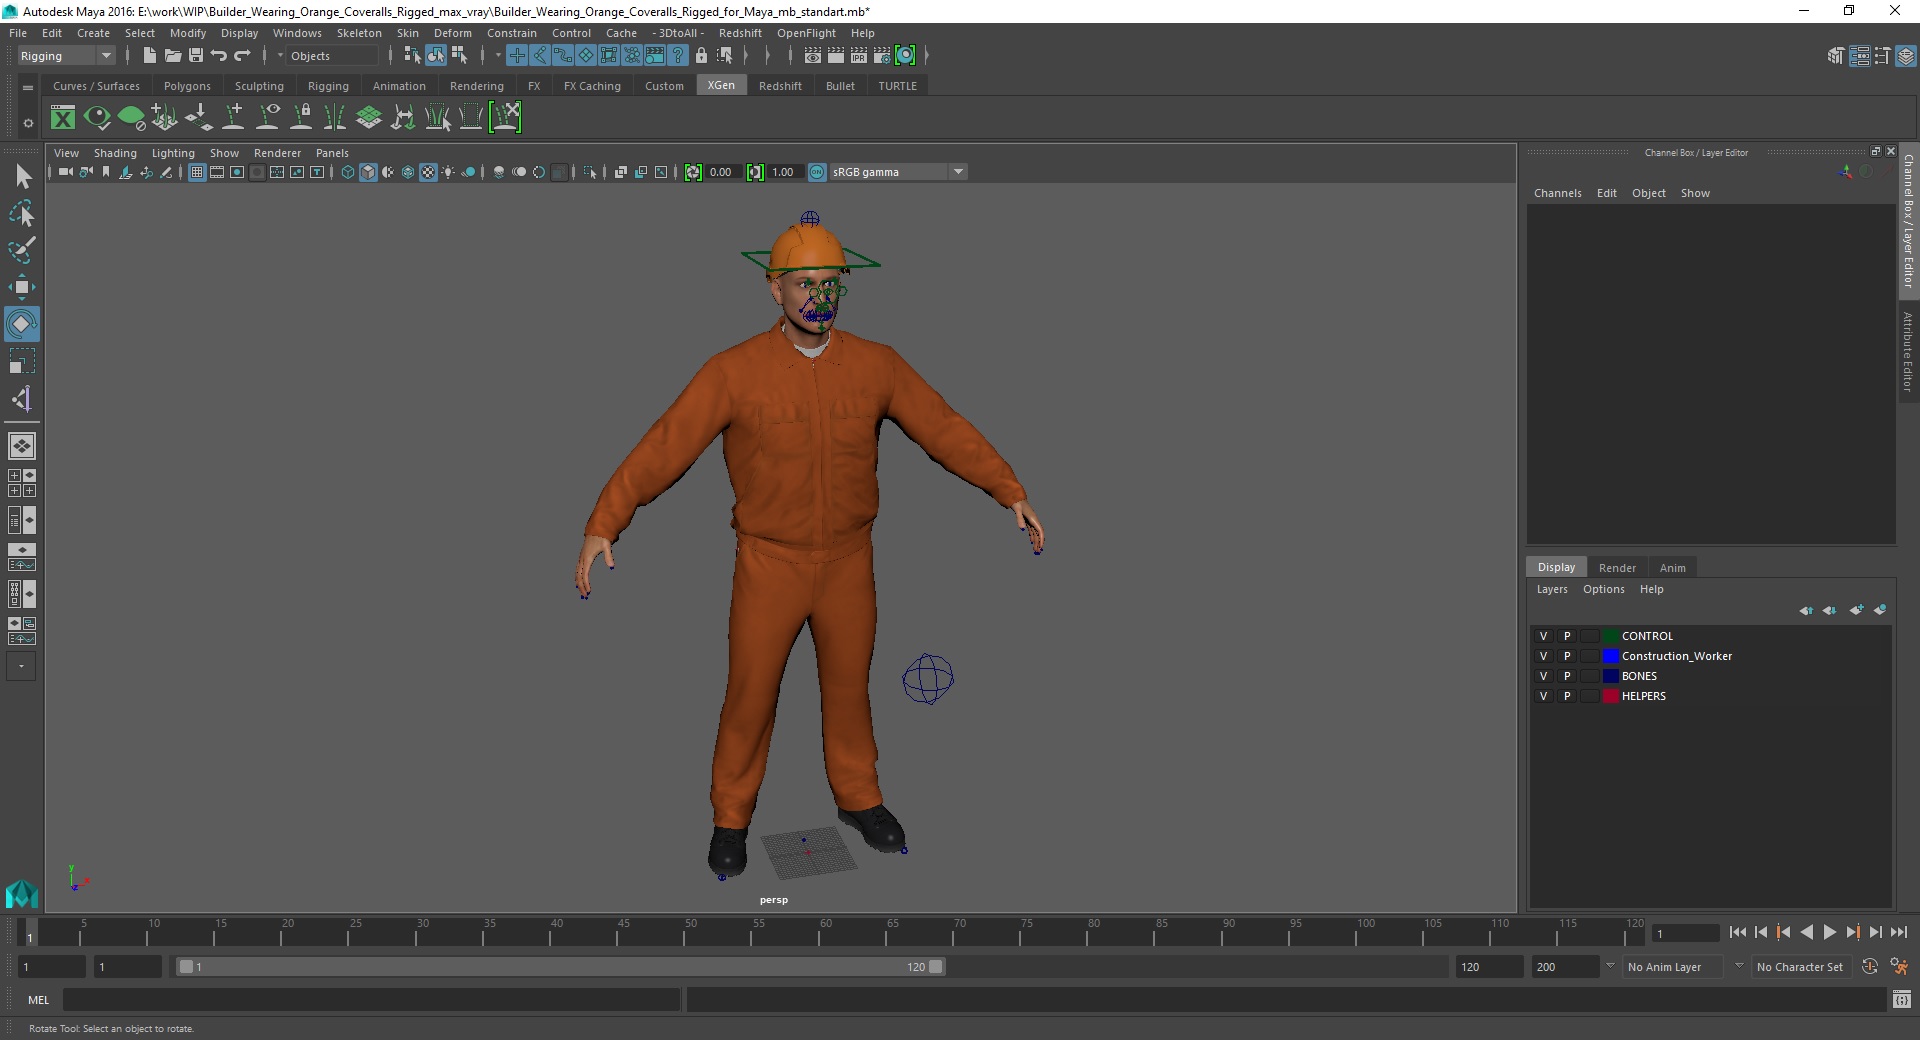
Task: Switch to four view layout icon
Action: click(22, 483)
